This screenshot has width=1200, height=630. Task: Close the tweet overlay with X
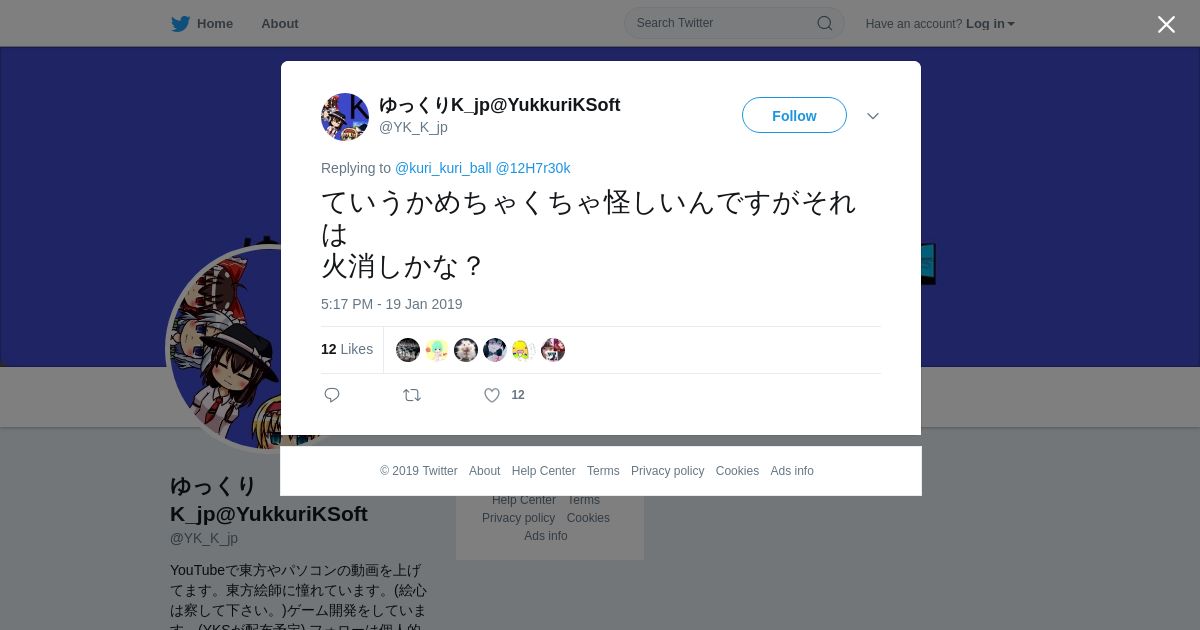(x=1166, y=24)
